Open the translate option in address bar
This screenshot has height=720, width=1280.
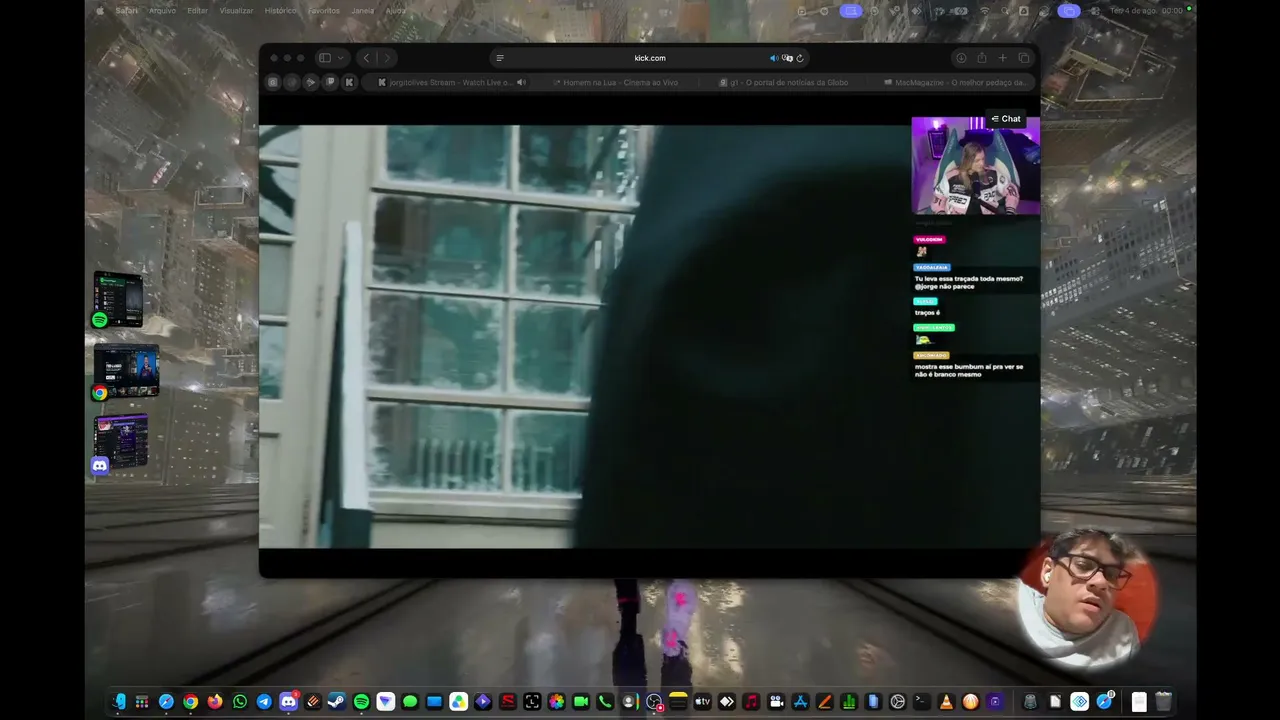787,58
